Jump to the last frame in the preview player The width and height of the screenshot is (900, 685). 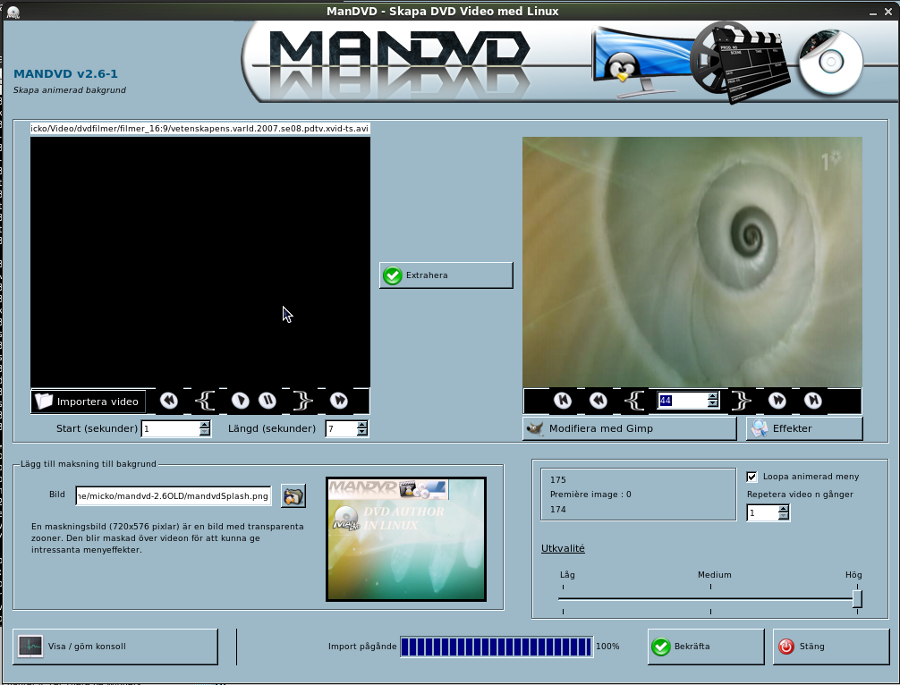click(x=813, y=401)
